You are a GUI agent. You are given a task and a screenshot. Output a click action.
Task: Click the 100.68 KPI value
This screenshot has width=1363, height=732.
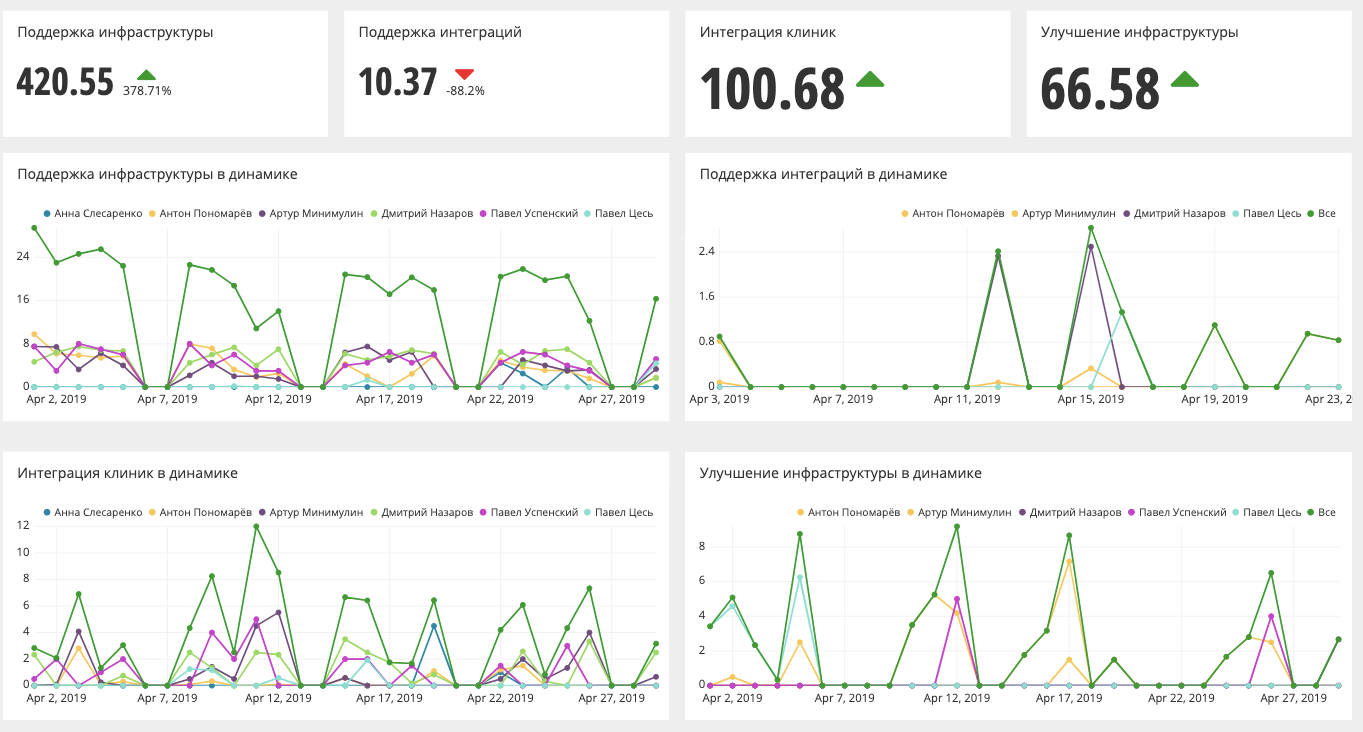tap(772, 88)
